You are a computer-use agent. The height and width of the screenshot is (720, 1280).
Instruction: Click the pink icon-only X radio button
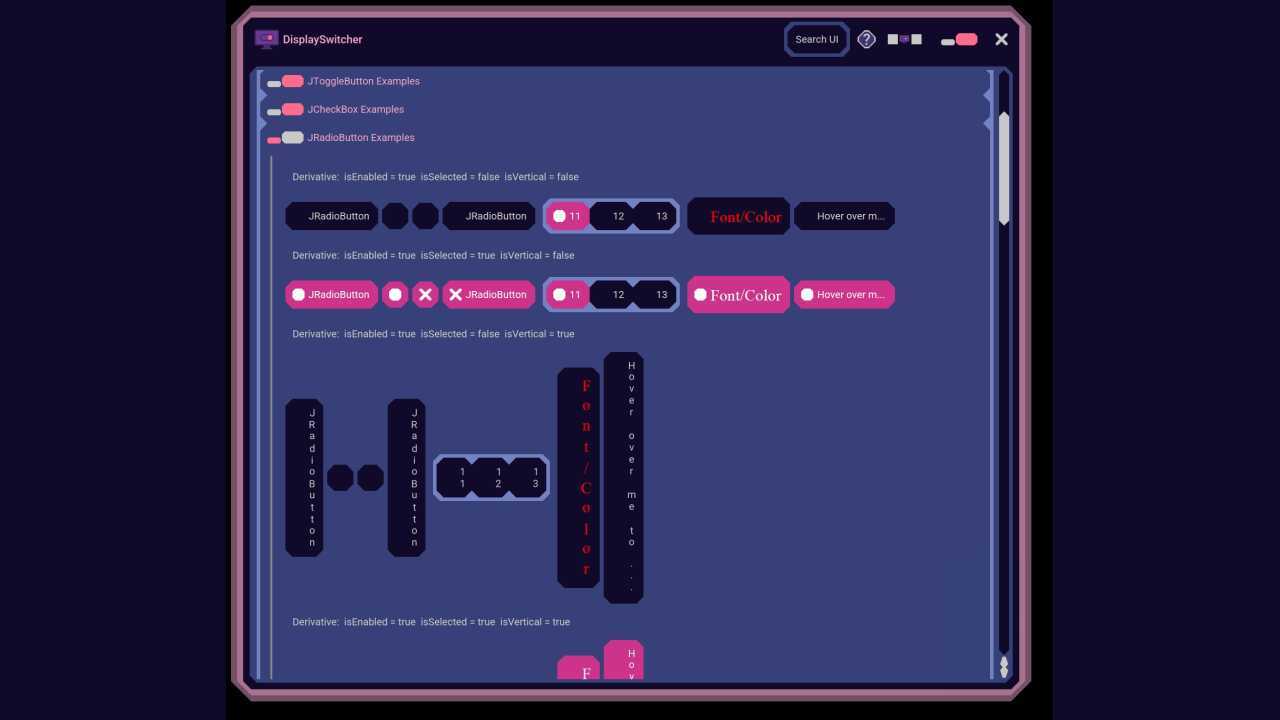point(425,295)
